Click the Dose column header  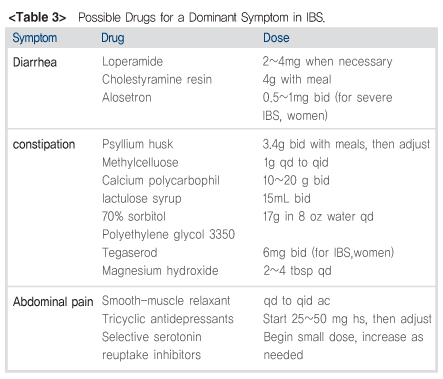pyautogui.click(x=276, y=38)
